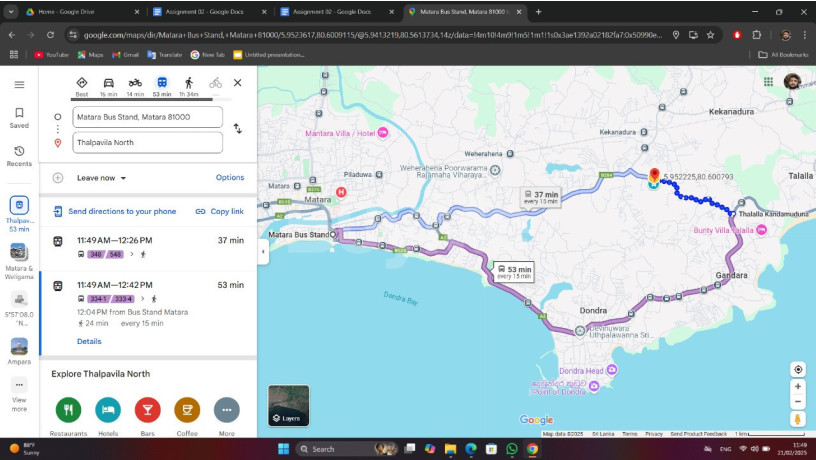Collapse the side panel arrow
Screen dimensions: 816x460
point(263,252)
